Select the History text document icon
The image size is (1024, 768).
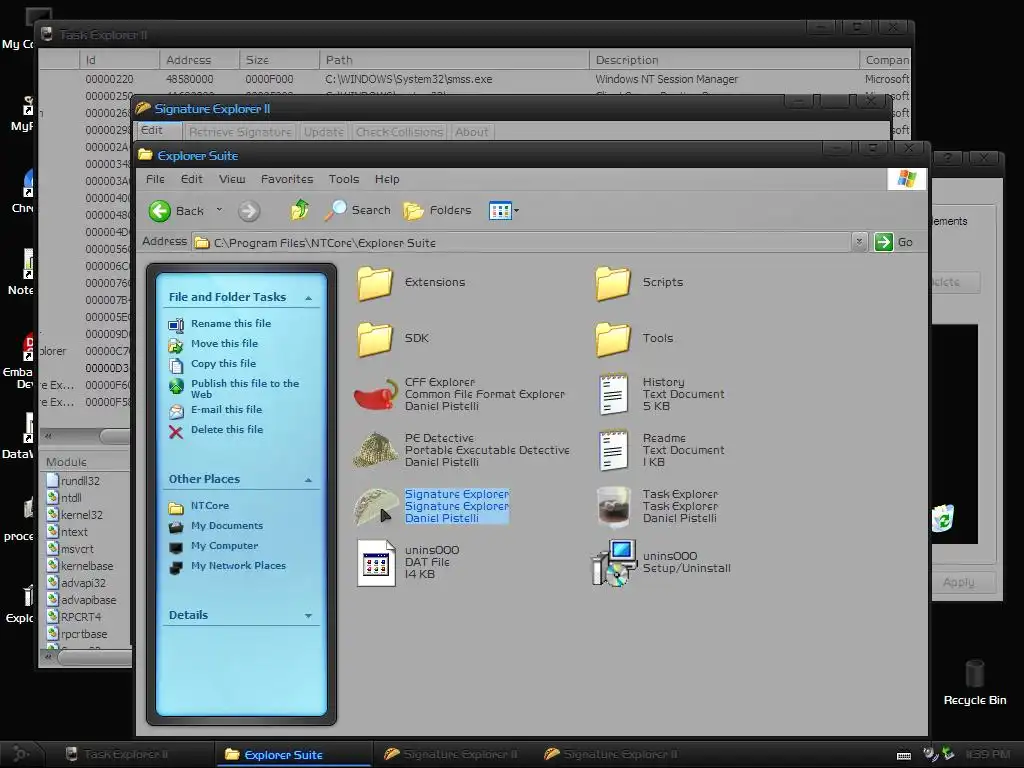tap(613, 394)
